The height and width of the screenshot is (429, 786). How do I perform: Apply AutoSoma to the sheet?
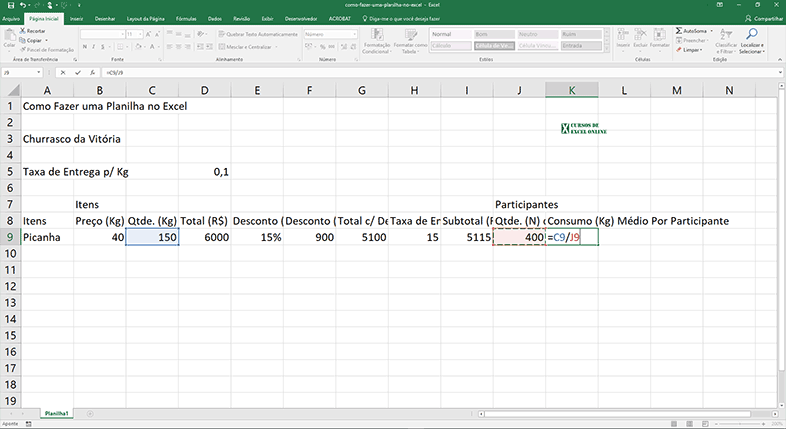click(x=691, y=31)
